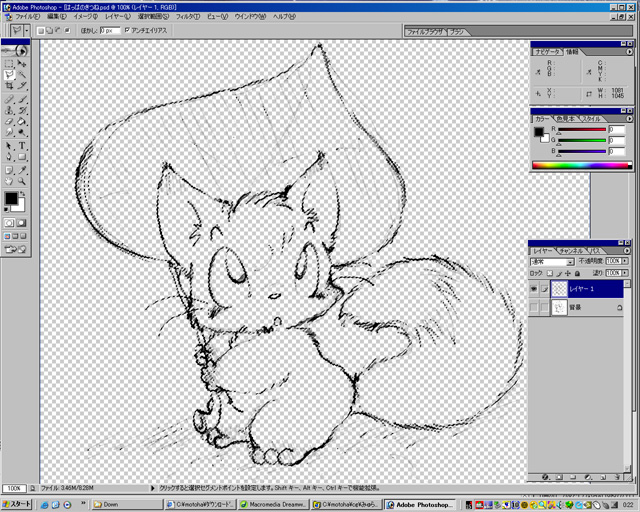
Task: Open the status bar info arrow
Action: [153, 488]
